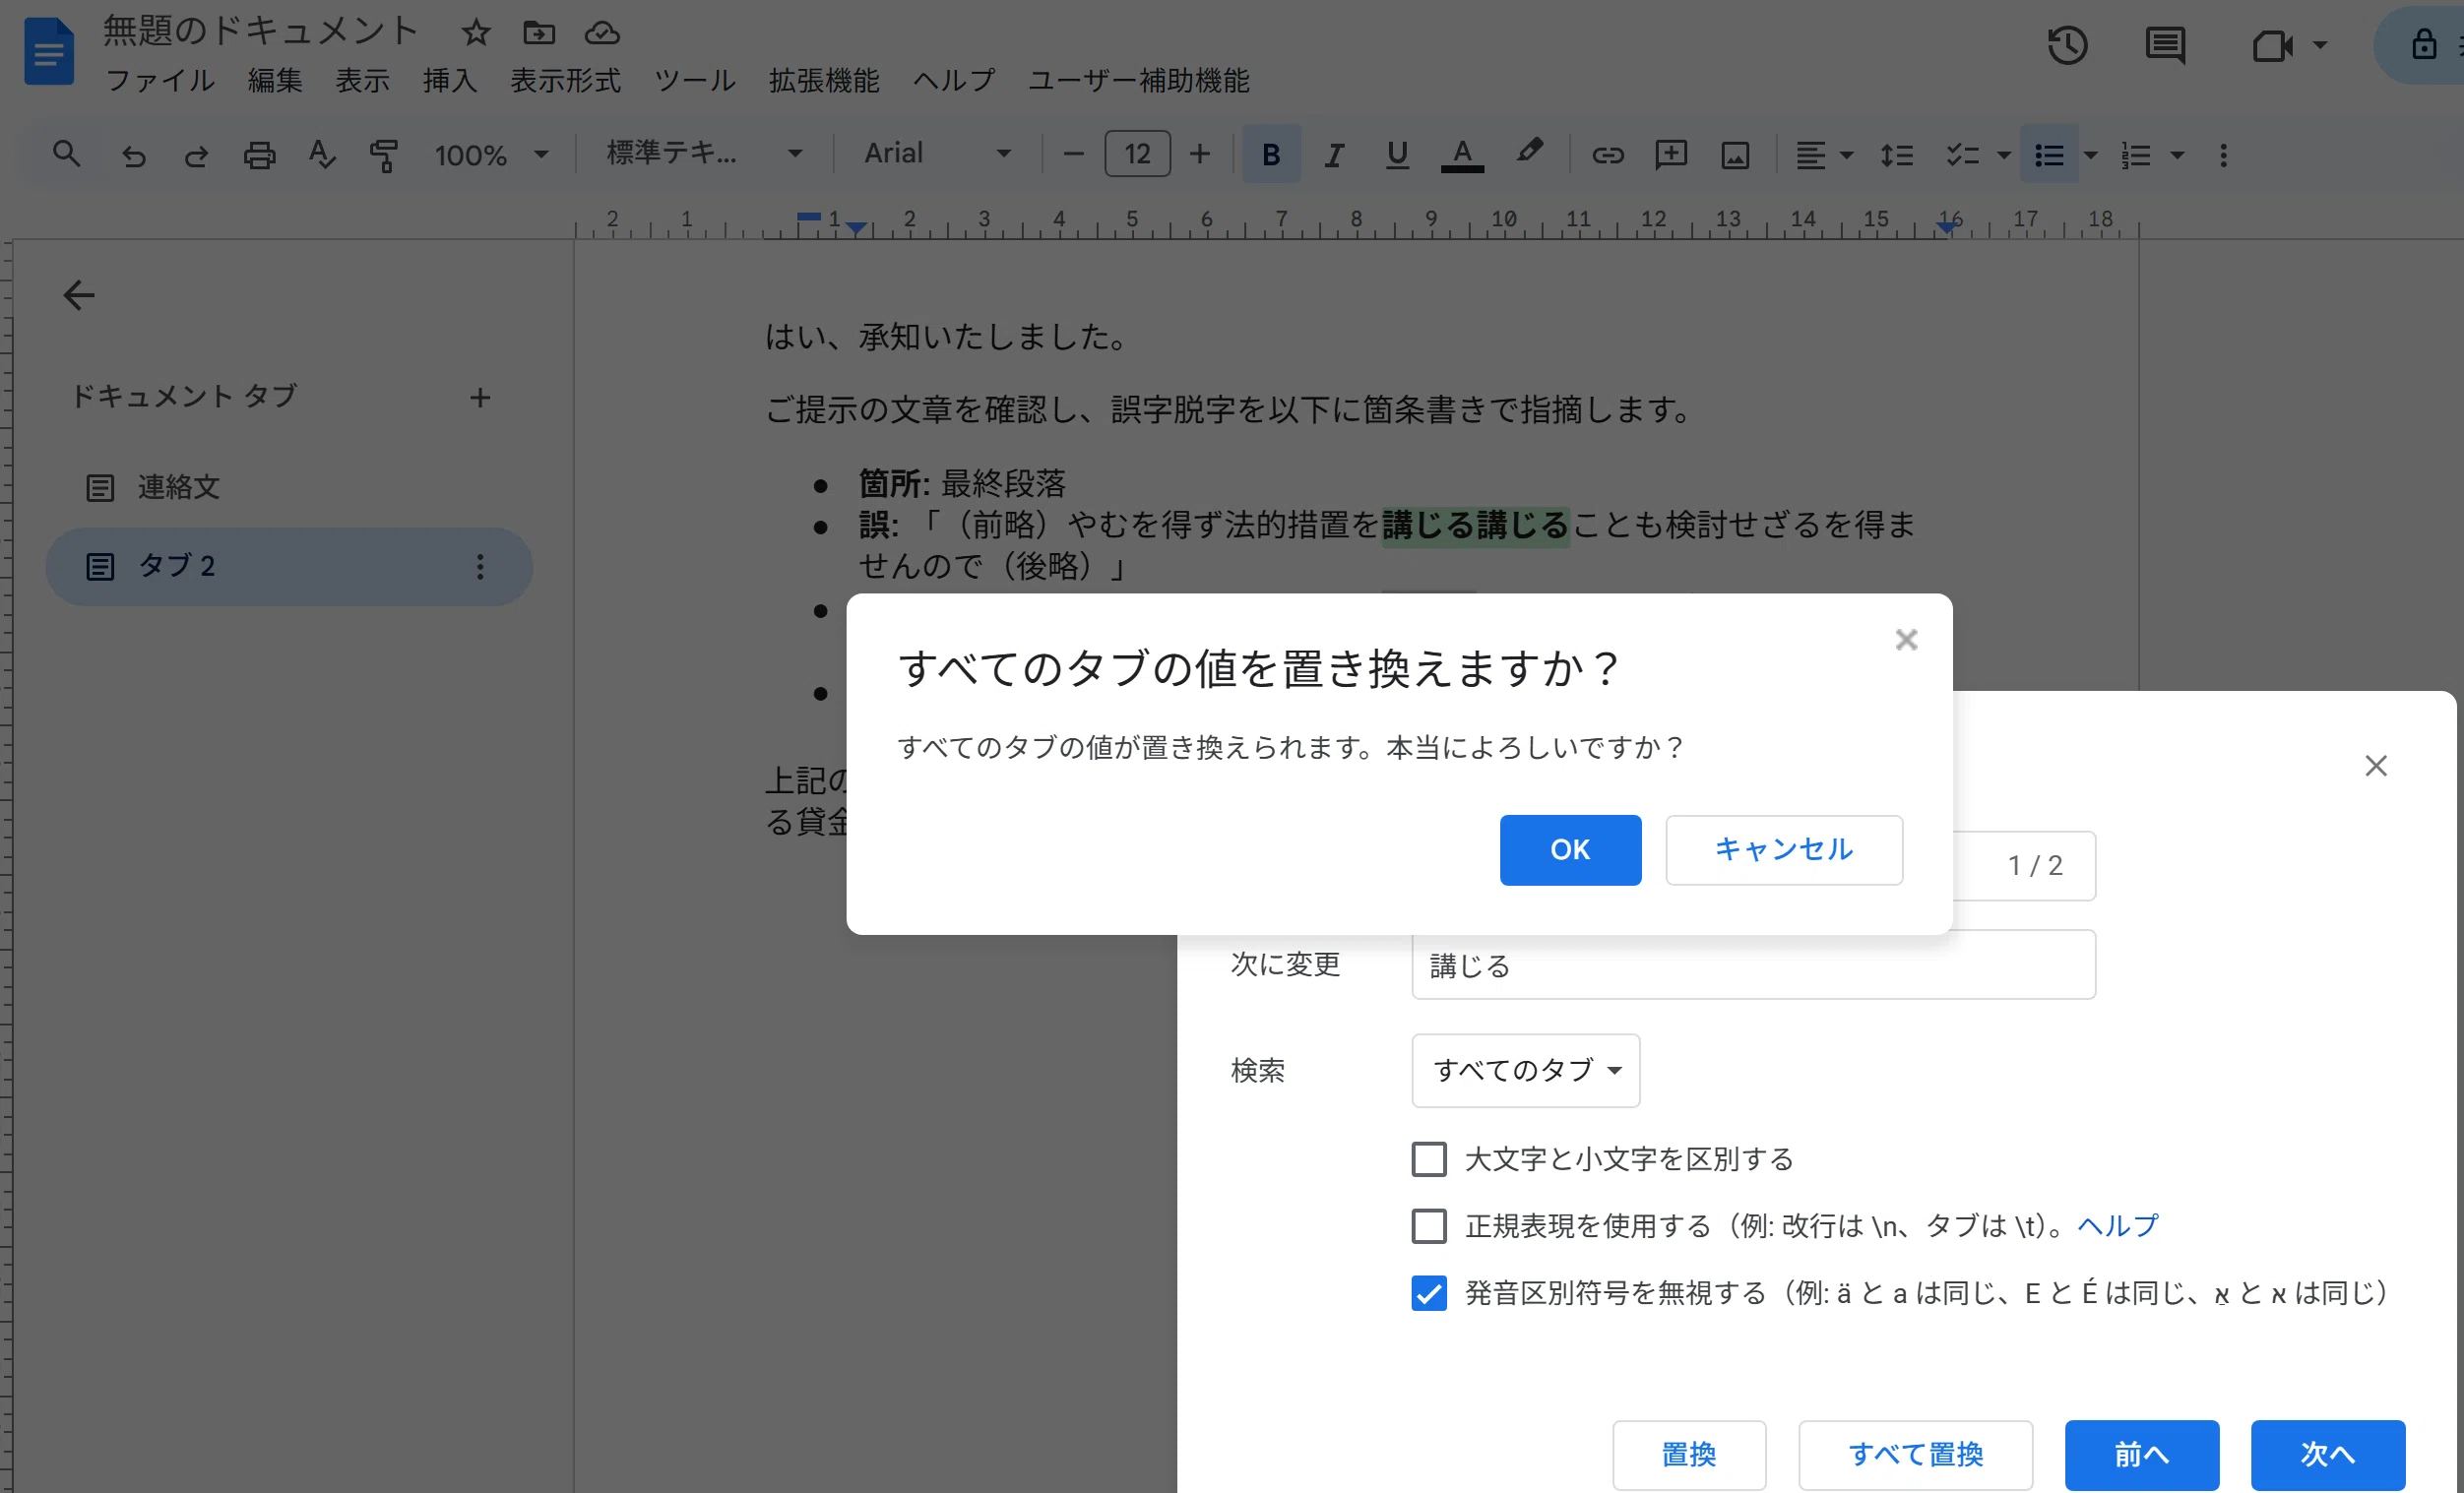Open the 表示 menu
The width and height of the screenshot is (2464, 1493).
click(362, 80)
